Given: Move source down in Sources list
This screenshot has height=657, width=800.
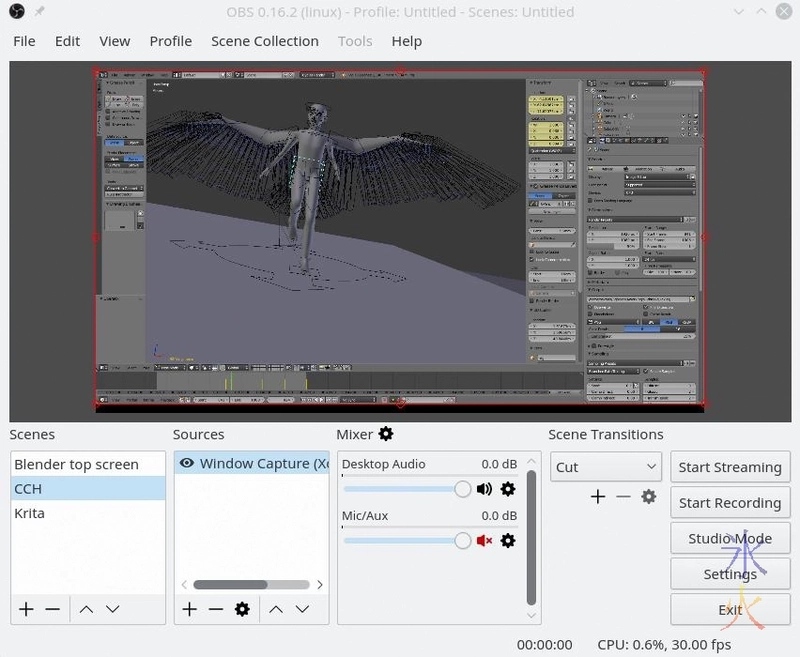Looking at the screenshot, I should [302, 609].
